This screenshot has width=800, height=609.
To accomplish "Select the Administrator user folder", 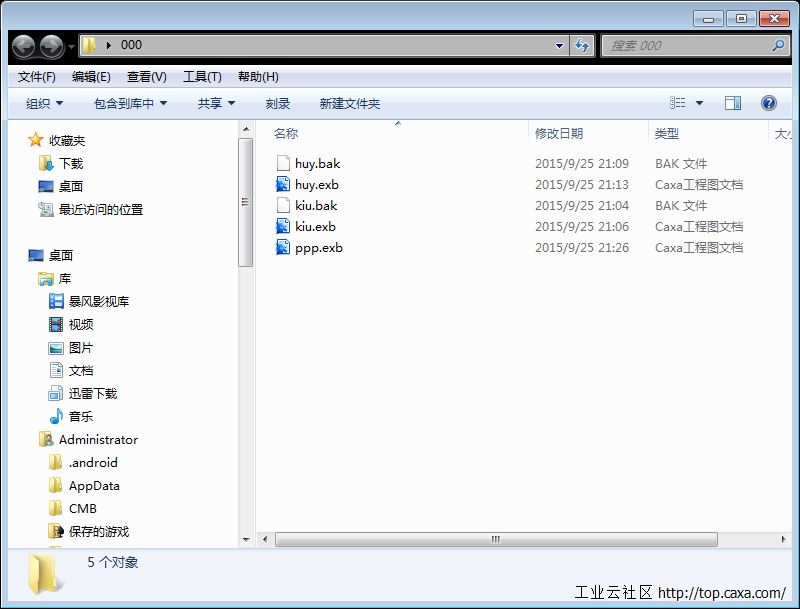I will 98,440.
